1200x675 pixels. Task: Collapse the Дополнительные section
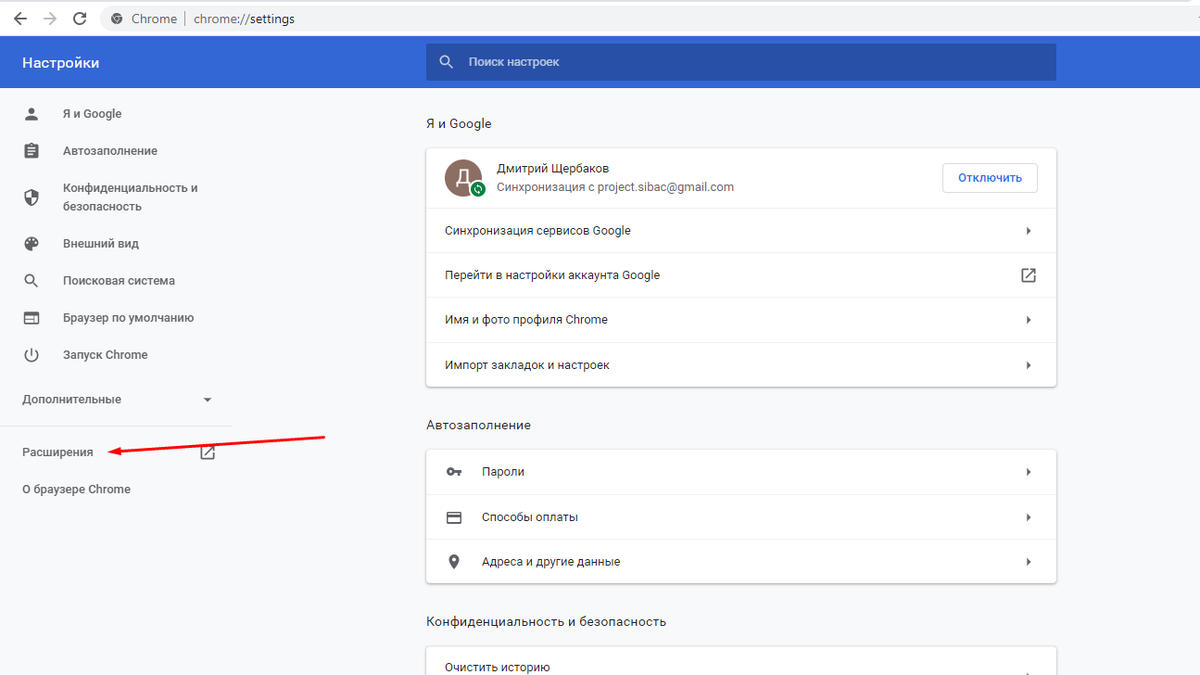pos(207,399)
